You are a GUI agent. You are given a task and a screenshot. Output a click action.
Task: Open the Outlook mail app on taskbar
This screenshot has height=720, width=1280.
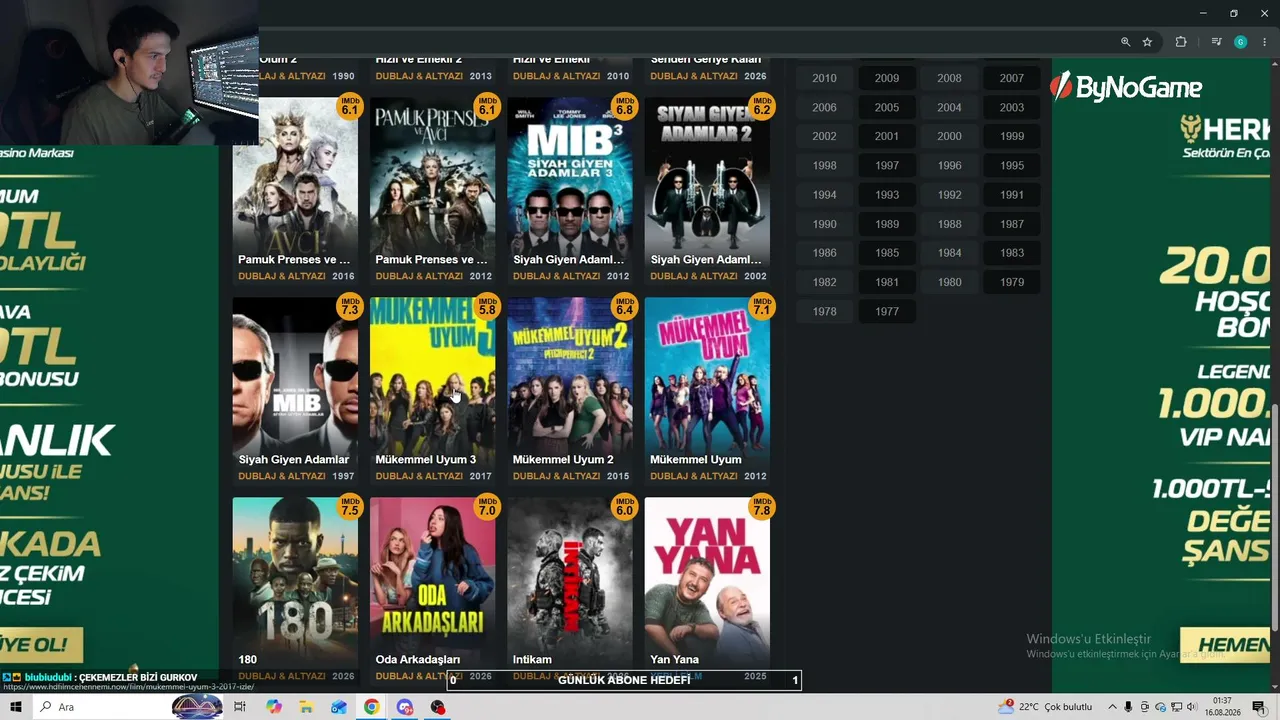click(339, 707)
